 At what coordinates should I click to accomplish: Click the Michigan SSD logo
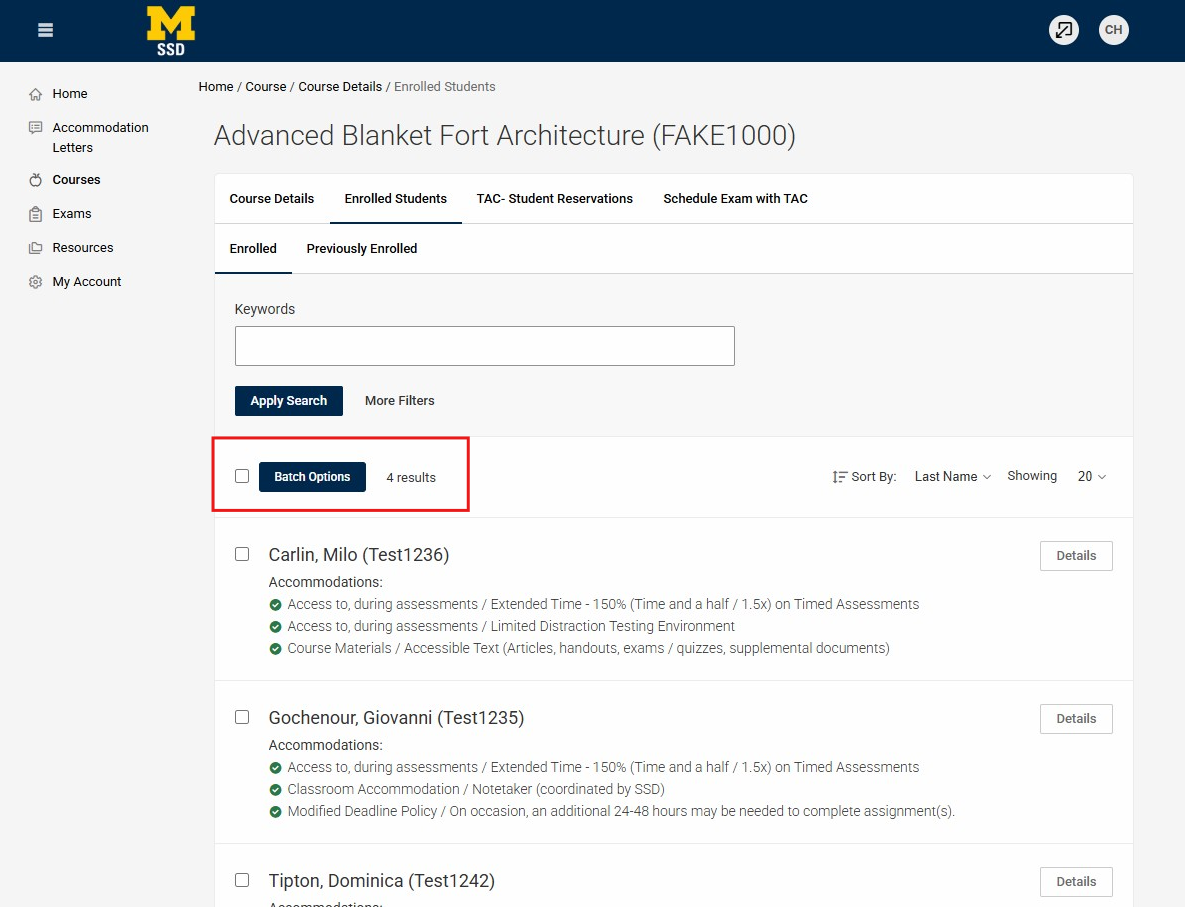click(171, 31)
